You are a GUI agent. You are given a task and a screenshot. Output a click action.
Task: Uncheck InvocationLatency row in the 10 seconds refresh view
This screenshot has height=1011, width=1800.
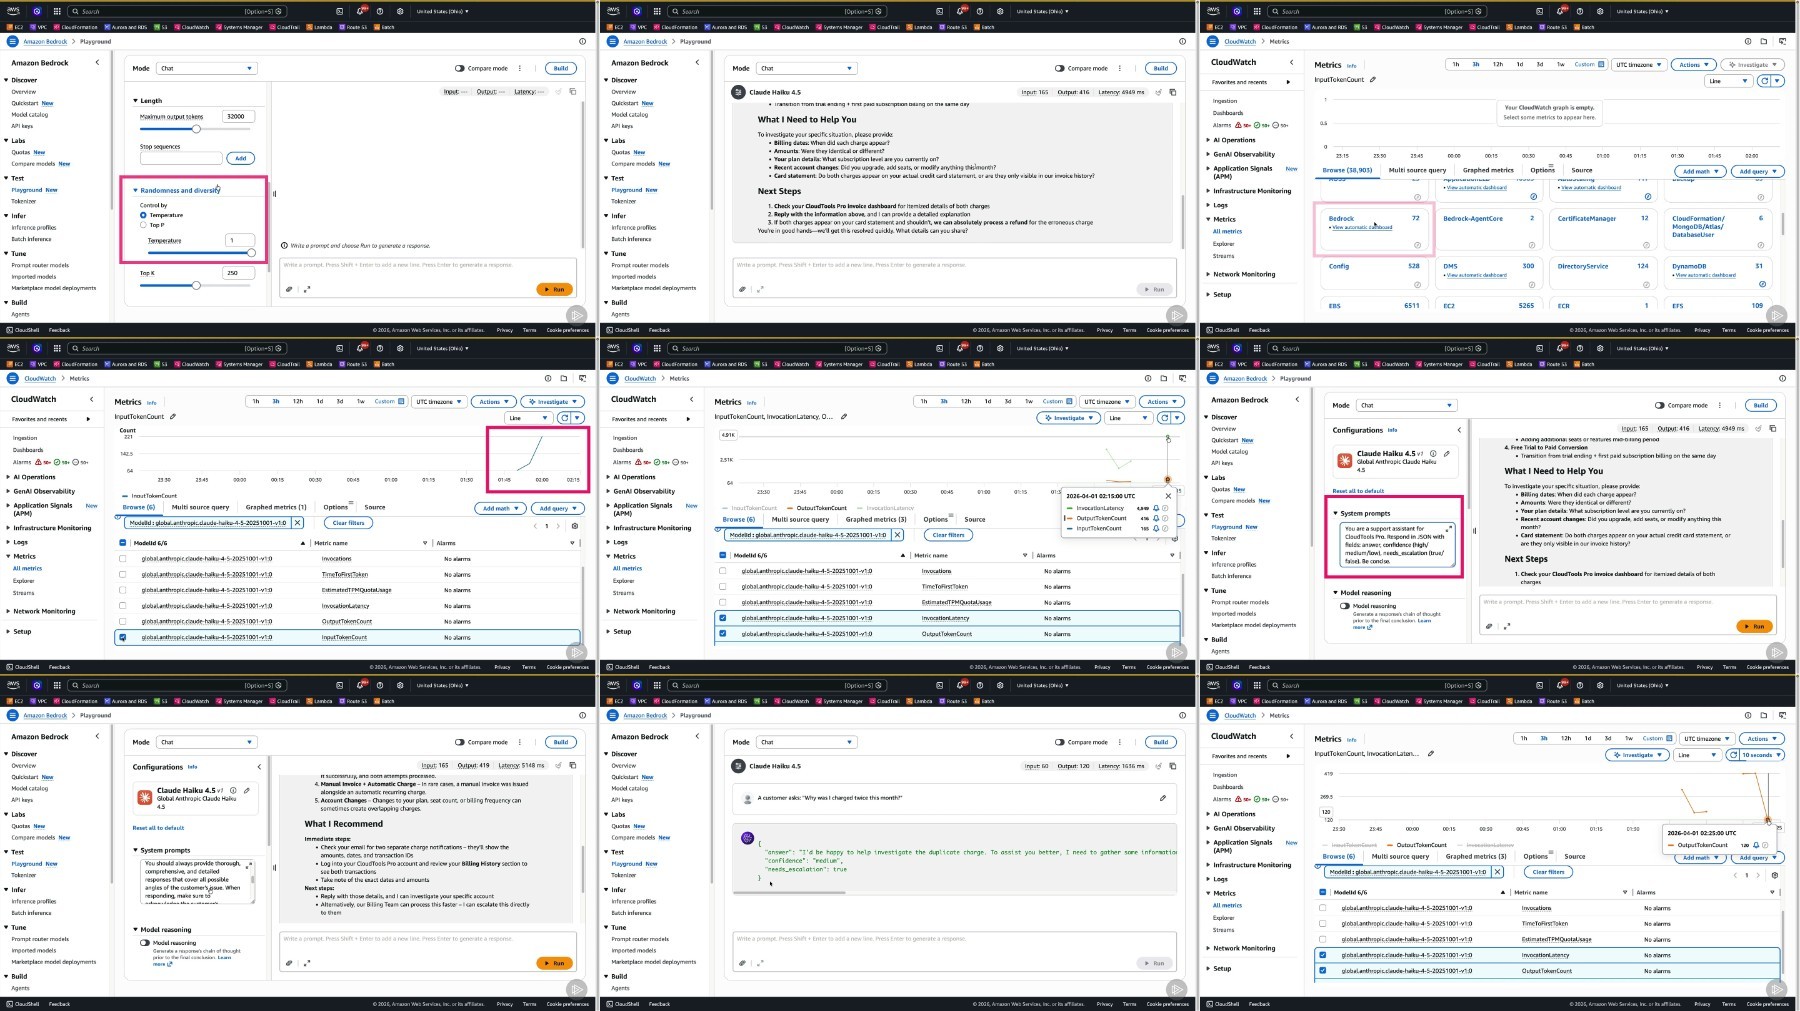point(1323,955)
